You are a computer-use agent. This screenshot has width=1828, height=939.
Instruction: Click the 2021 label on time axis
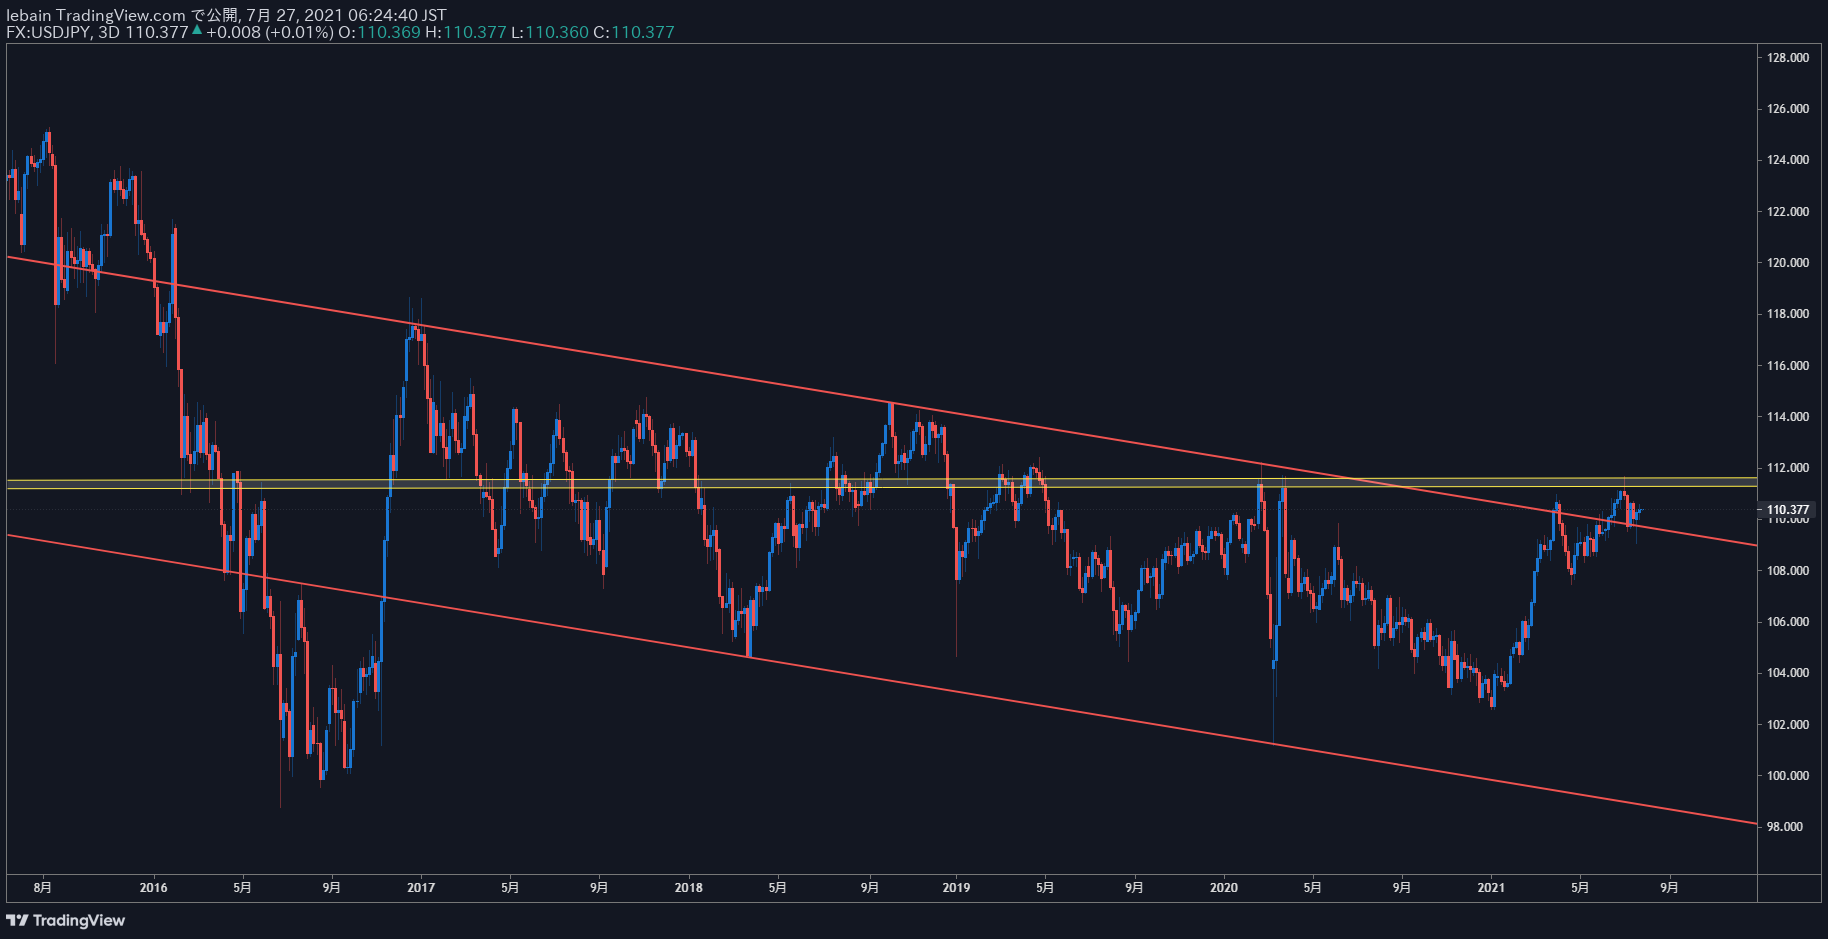[1491, 887]
